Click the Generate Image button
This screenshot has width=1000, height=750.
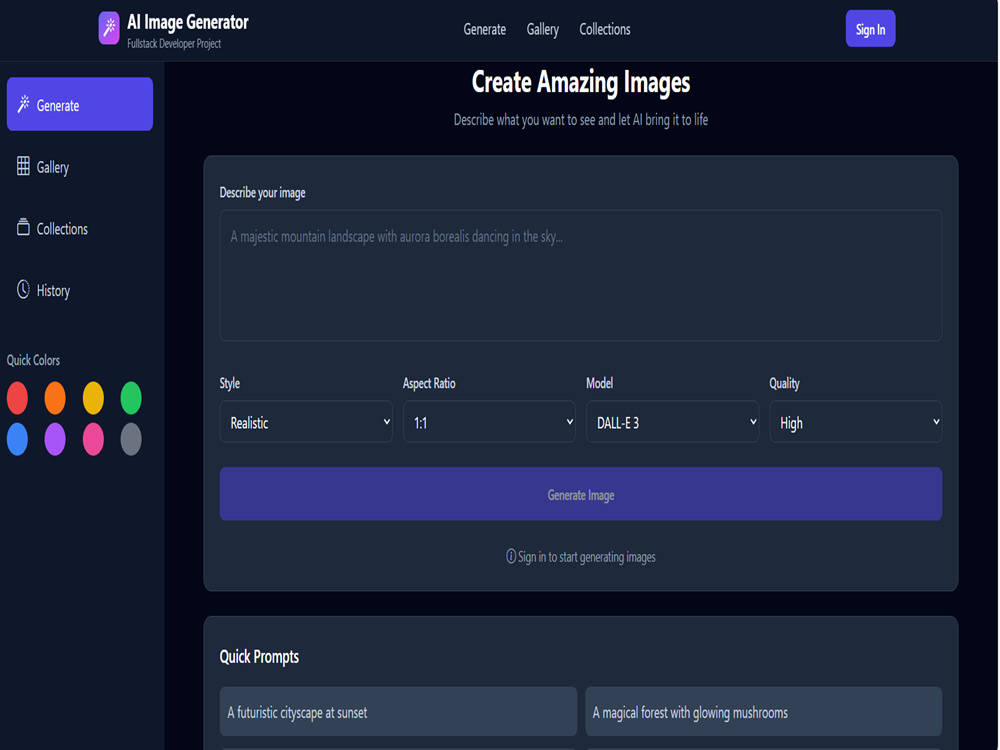tap(580, 494)
